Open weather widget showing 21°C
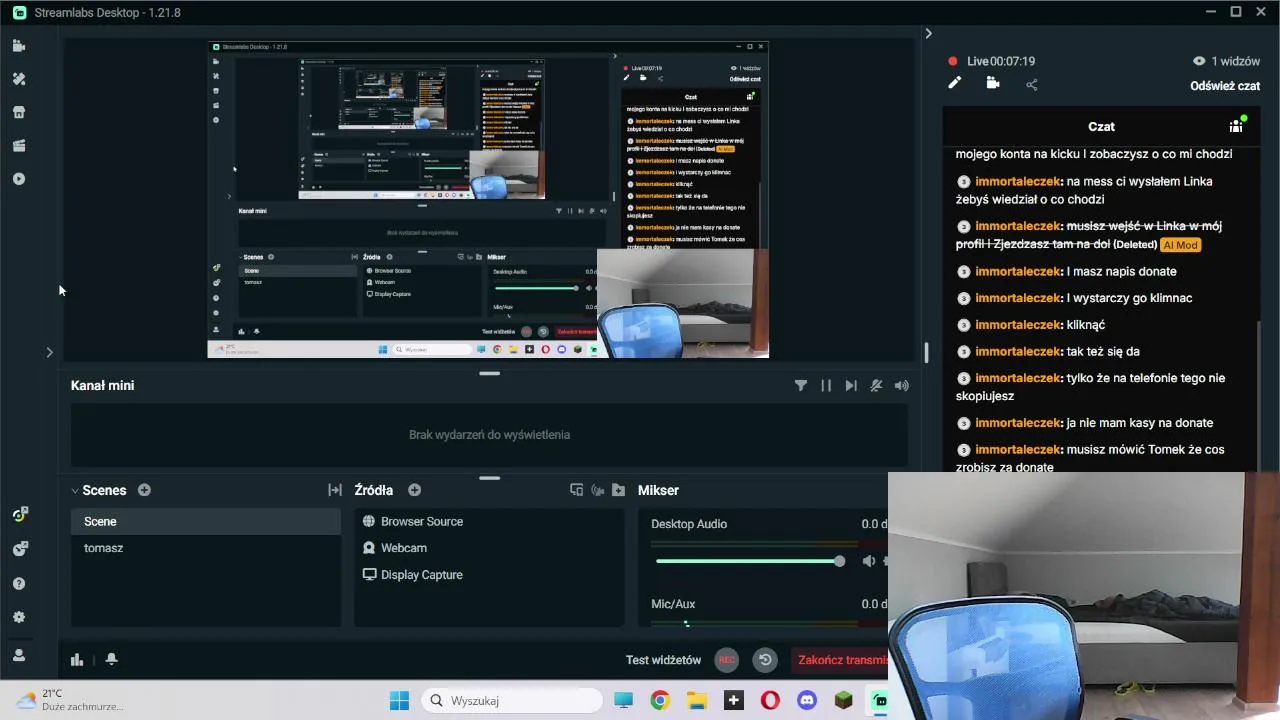1280x720 pixels. tap(68, 700)
